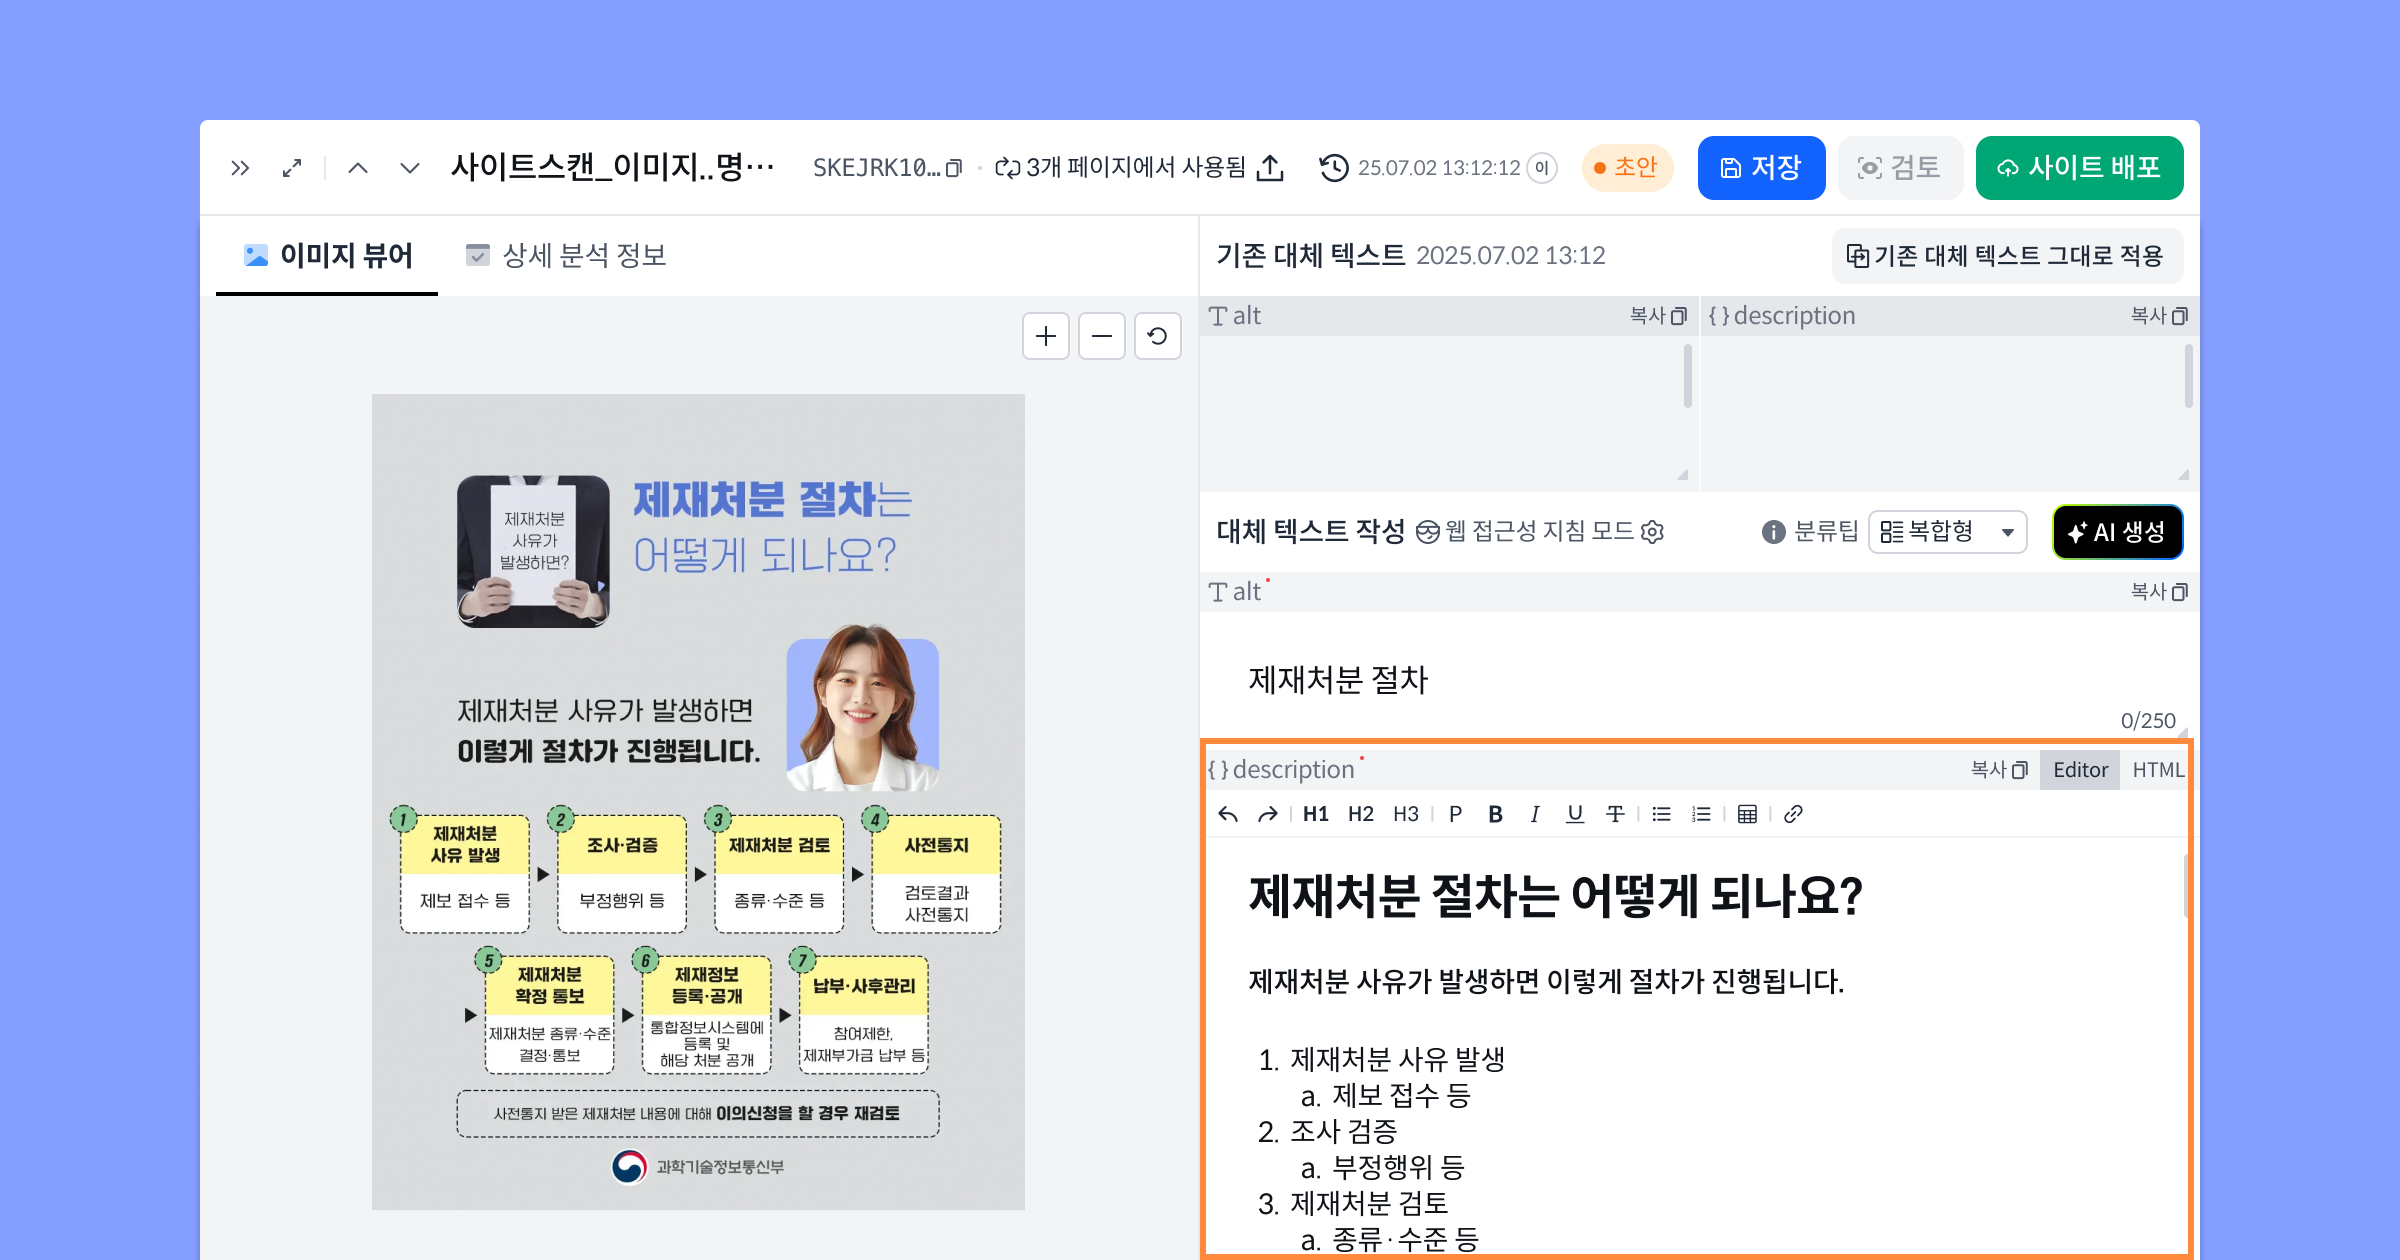Focus the new alt text input field

[1698, 676]
